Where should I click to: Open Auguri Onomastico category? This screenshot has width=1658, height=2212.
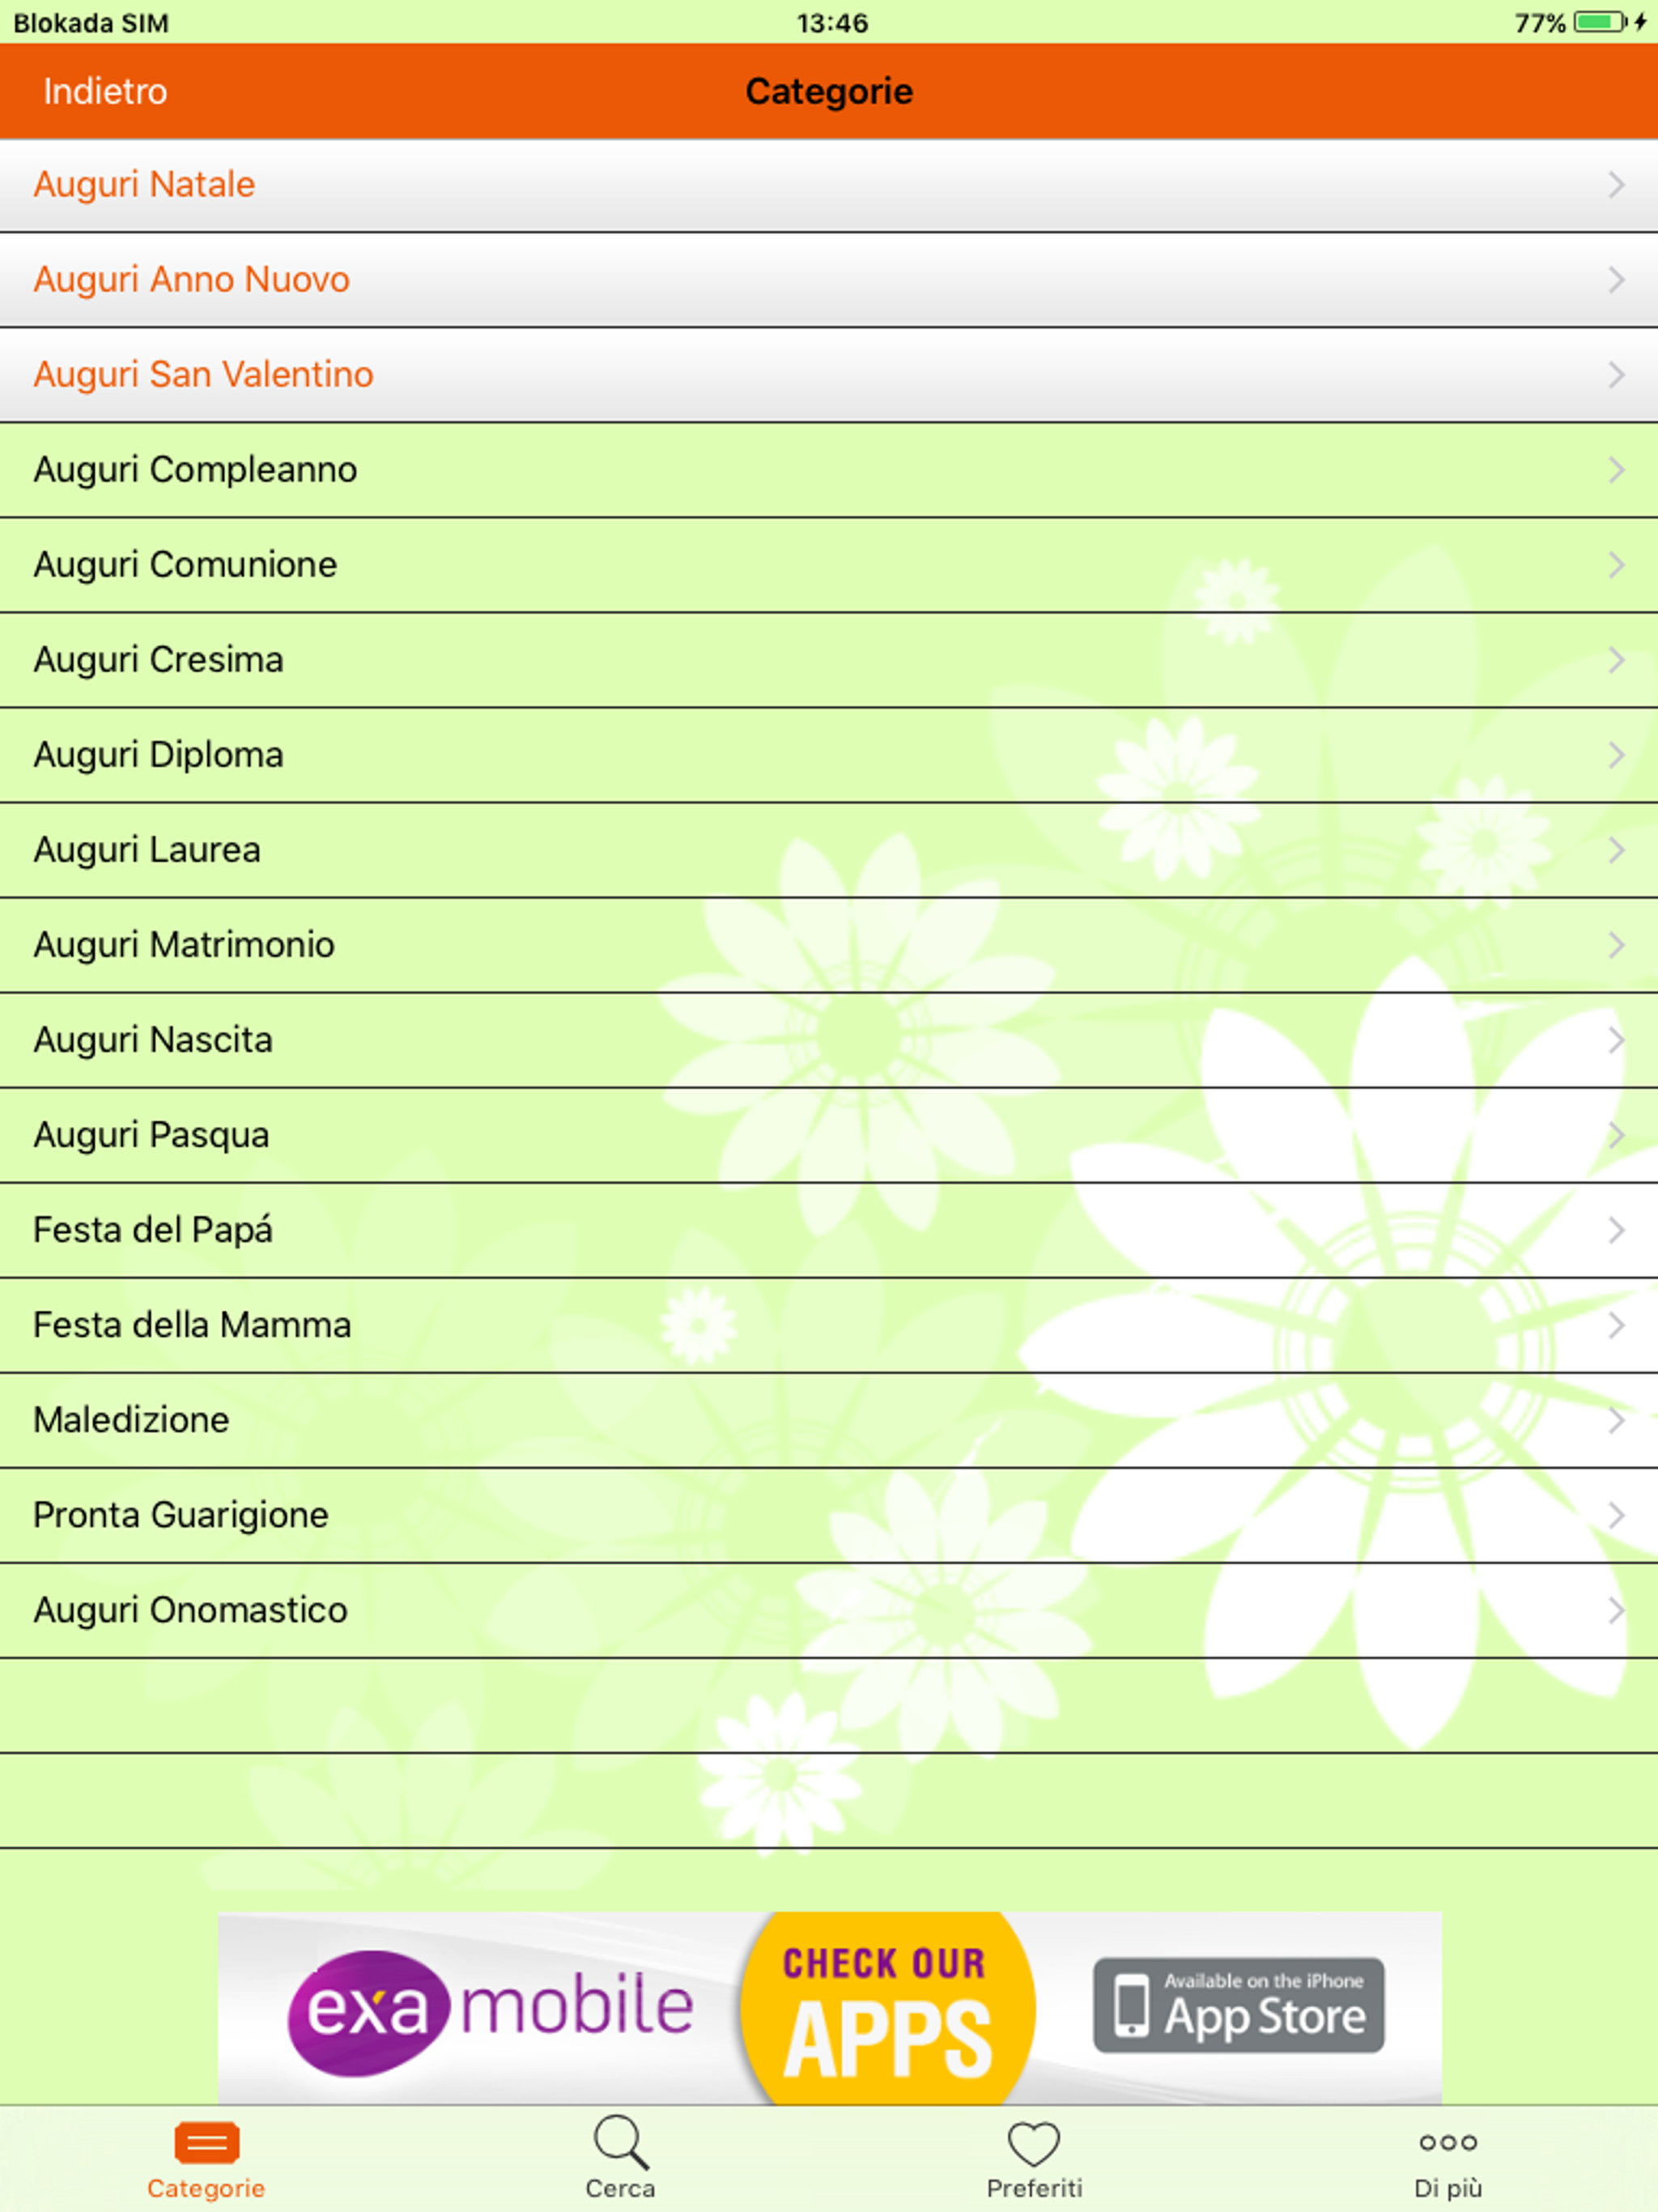tap(190, 1610)
